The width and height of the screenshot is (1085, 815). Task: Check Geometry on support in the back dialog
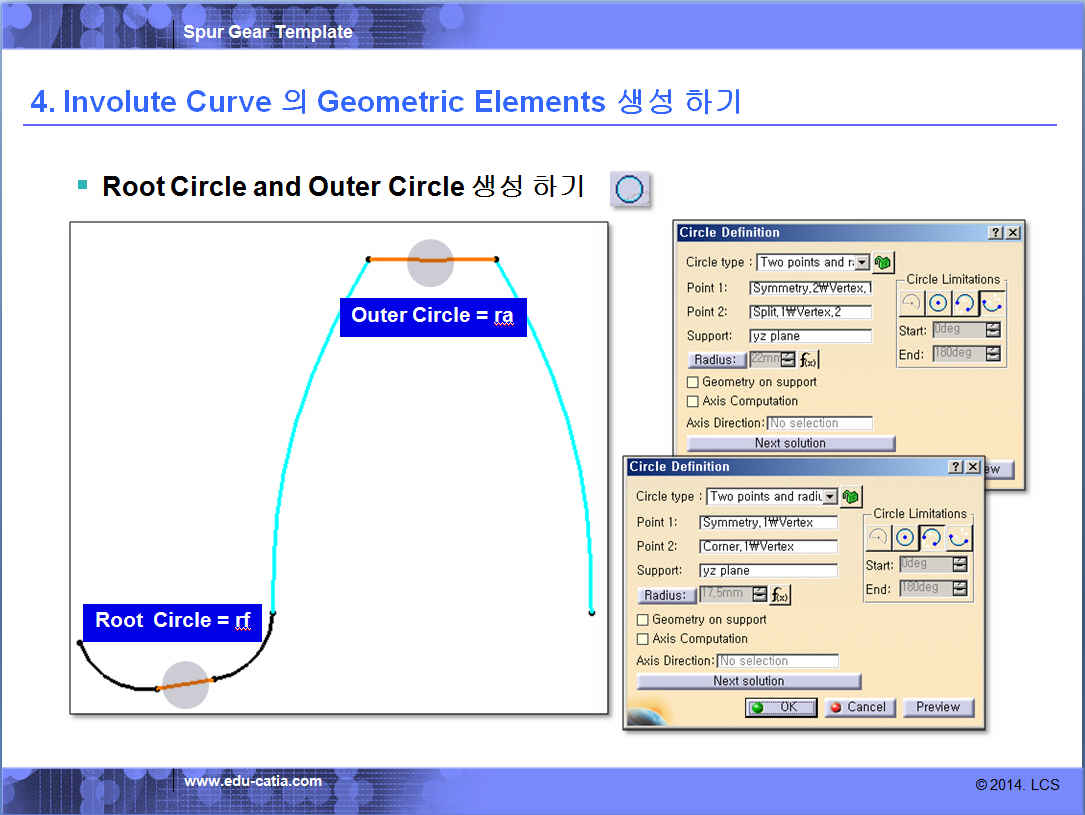(693, 382)
